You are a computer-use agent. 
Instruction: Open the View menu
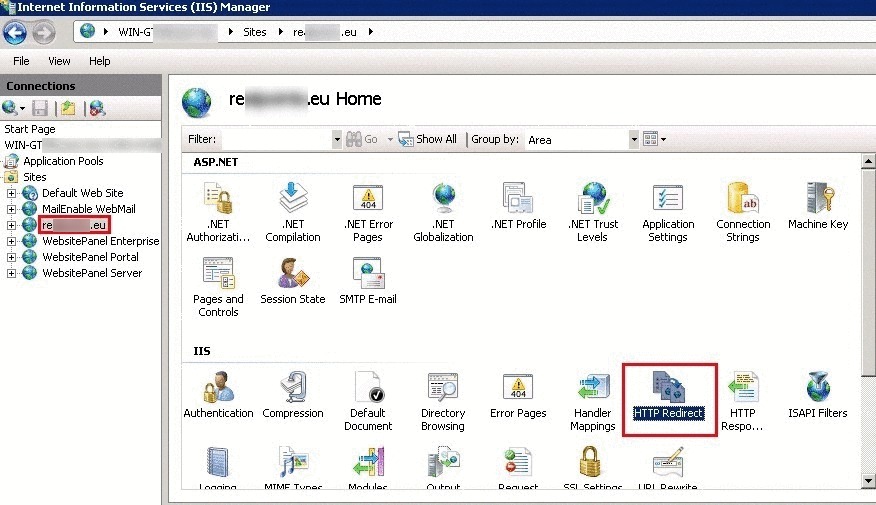60,61
